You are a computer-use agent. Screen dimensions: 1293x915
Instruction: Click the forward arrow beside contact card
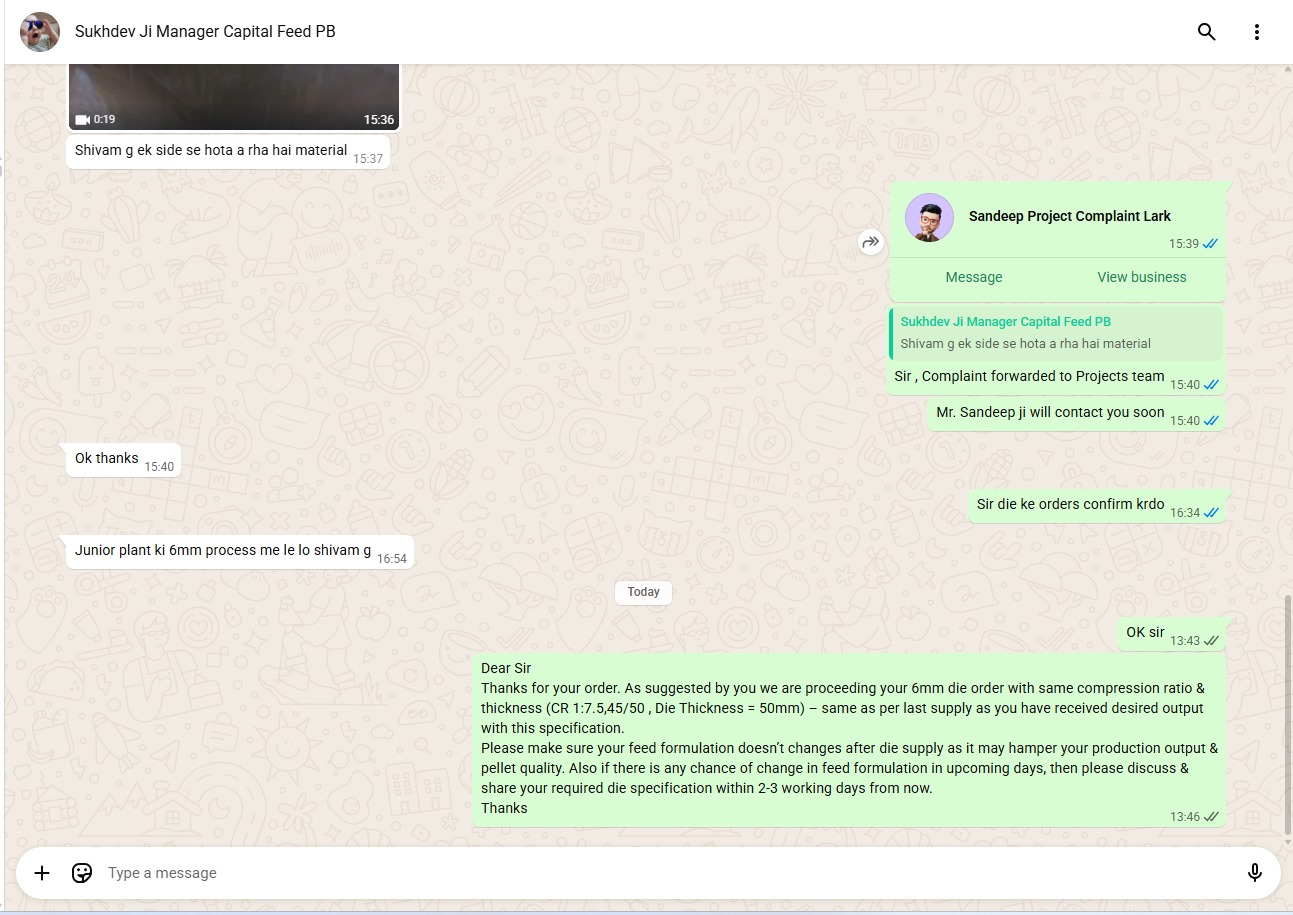(x=871, y=242)
